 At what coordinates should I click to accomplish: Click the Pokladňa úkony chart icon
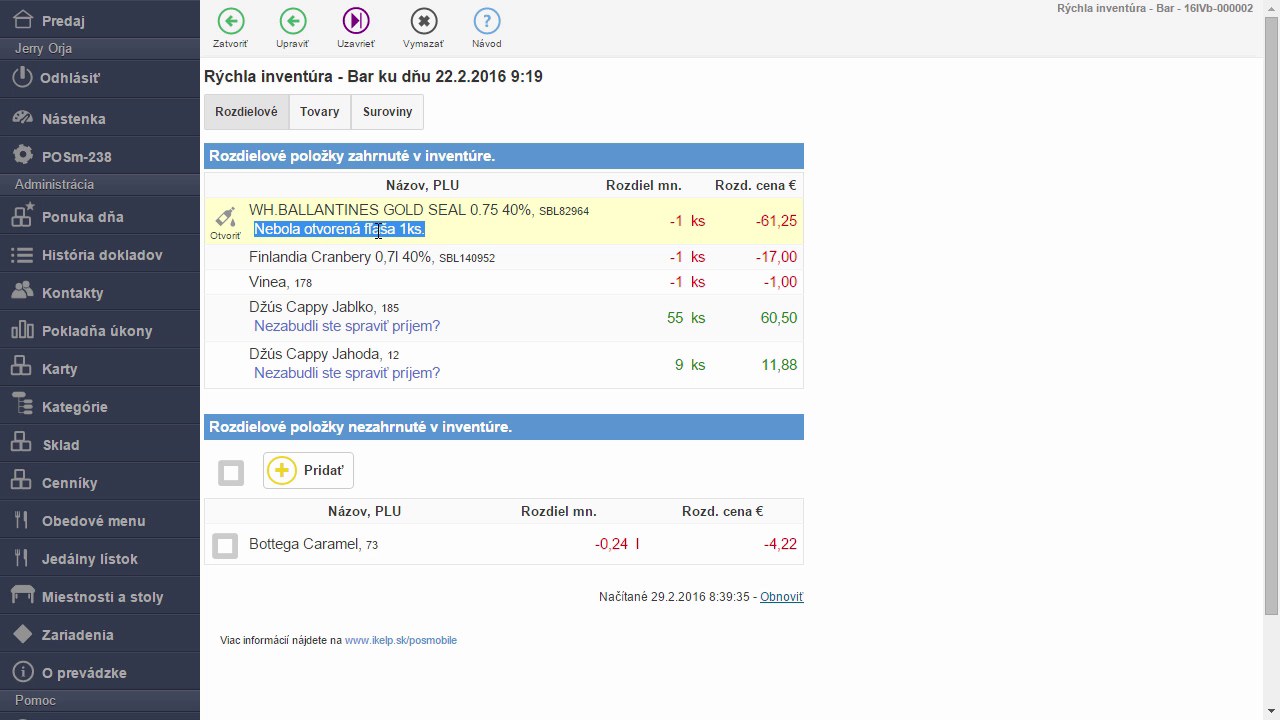22,330
